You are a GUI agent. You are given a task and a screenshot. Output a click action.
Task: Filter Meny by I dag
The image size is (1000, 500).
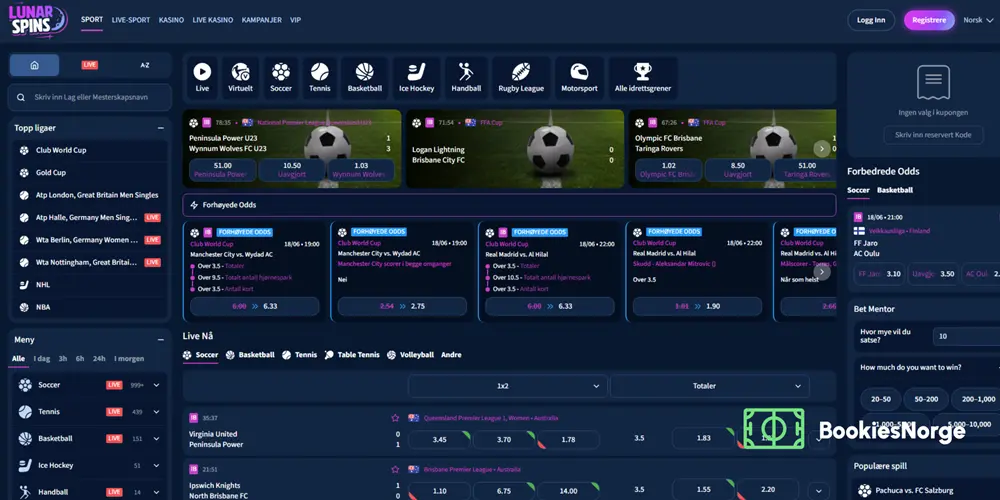pos(41,358)
